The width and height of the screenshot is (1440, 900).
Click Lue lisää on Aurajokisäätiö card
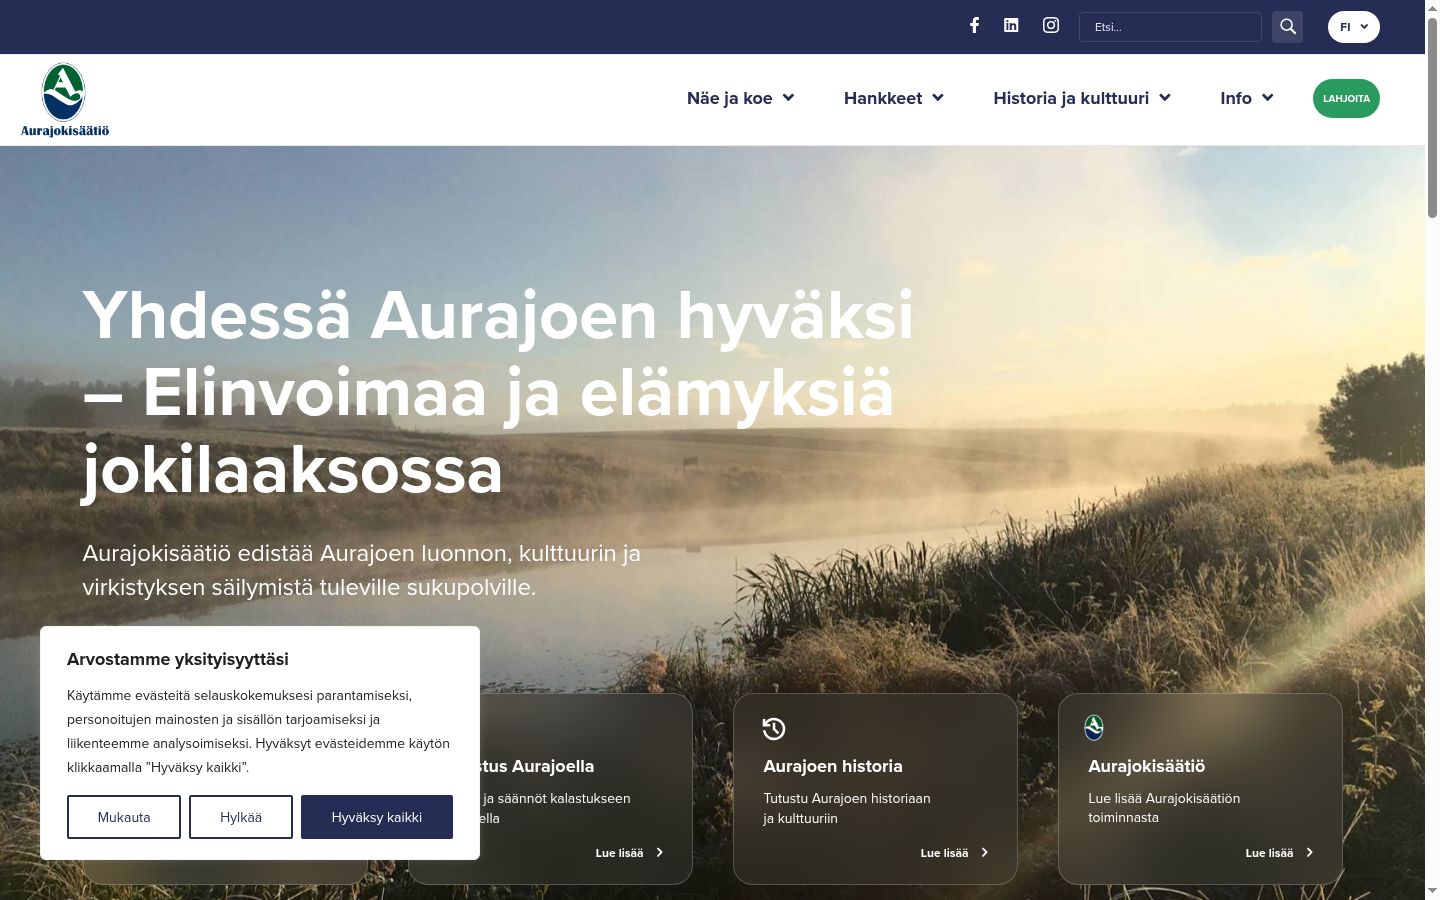(x=1270, y=853)
